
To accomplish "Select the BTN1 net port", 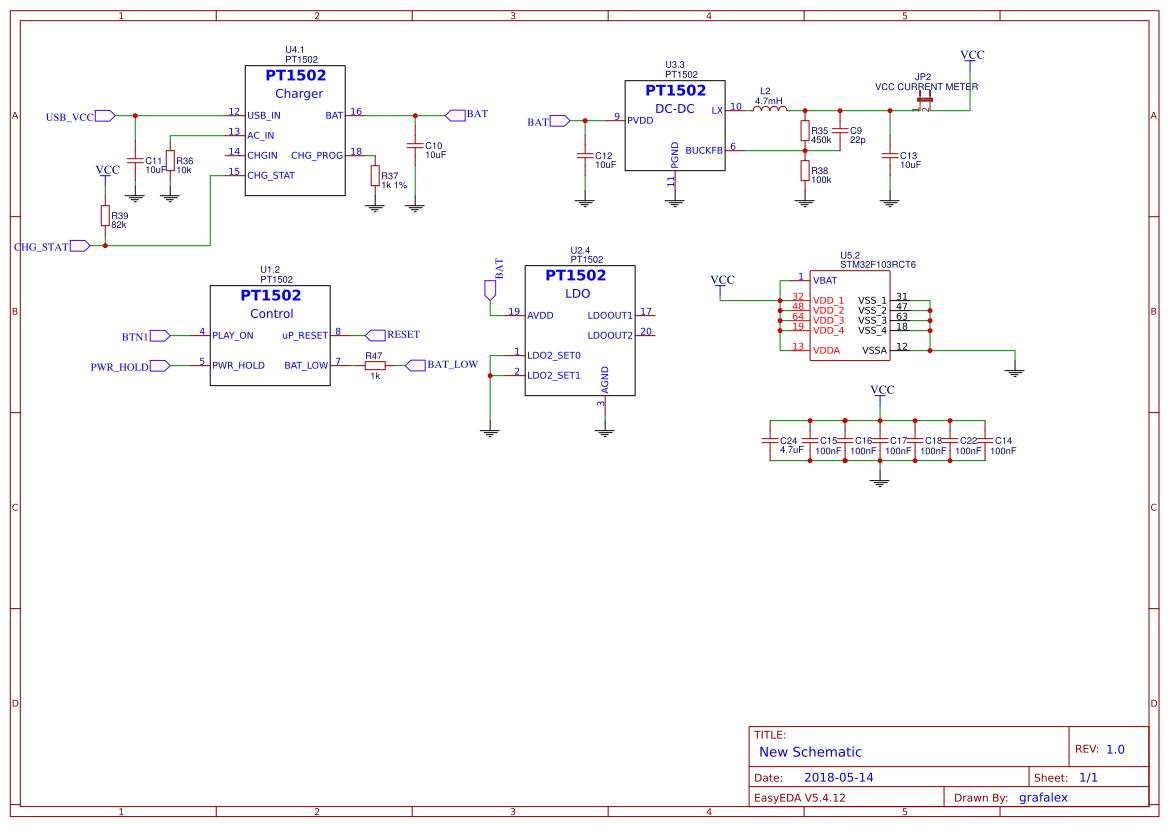I will (160, 336).
